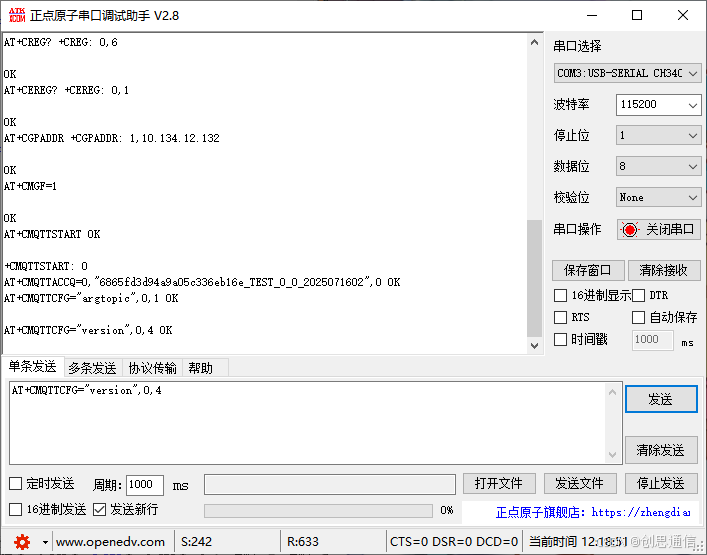The width and height of the screenshot is (707, 555).
Task: Toggle the DTR checkbox
Action: 638,296
